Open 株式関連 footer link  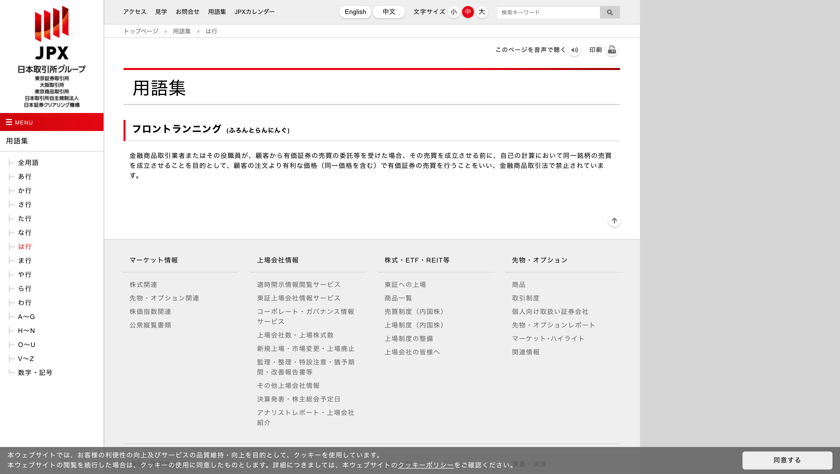coord(143,284)
